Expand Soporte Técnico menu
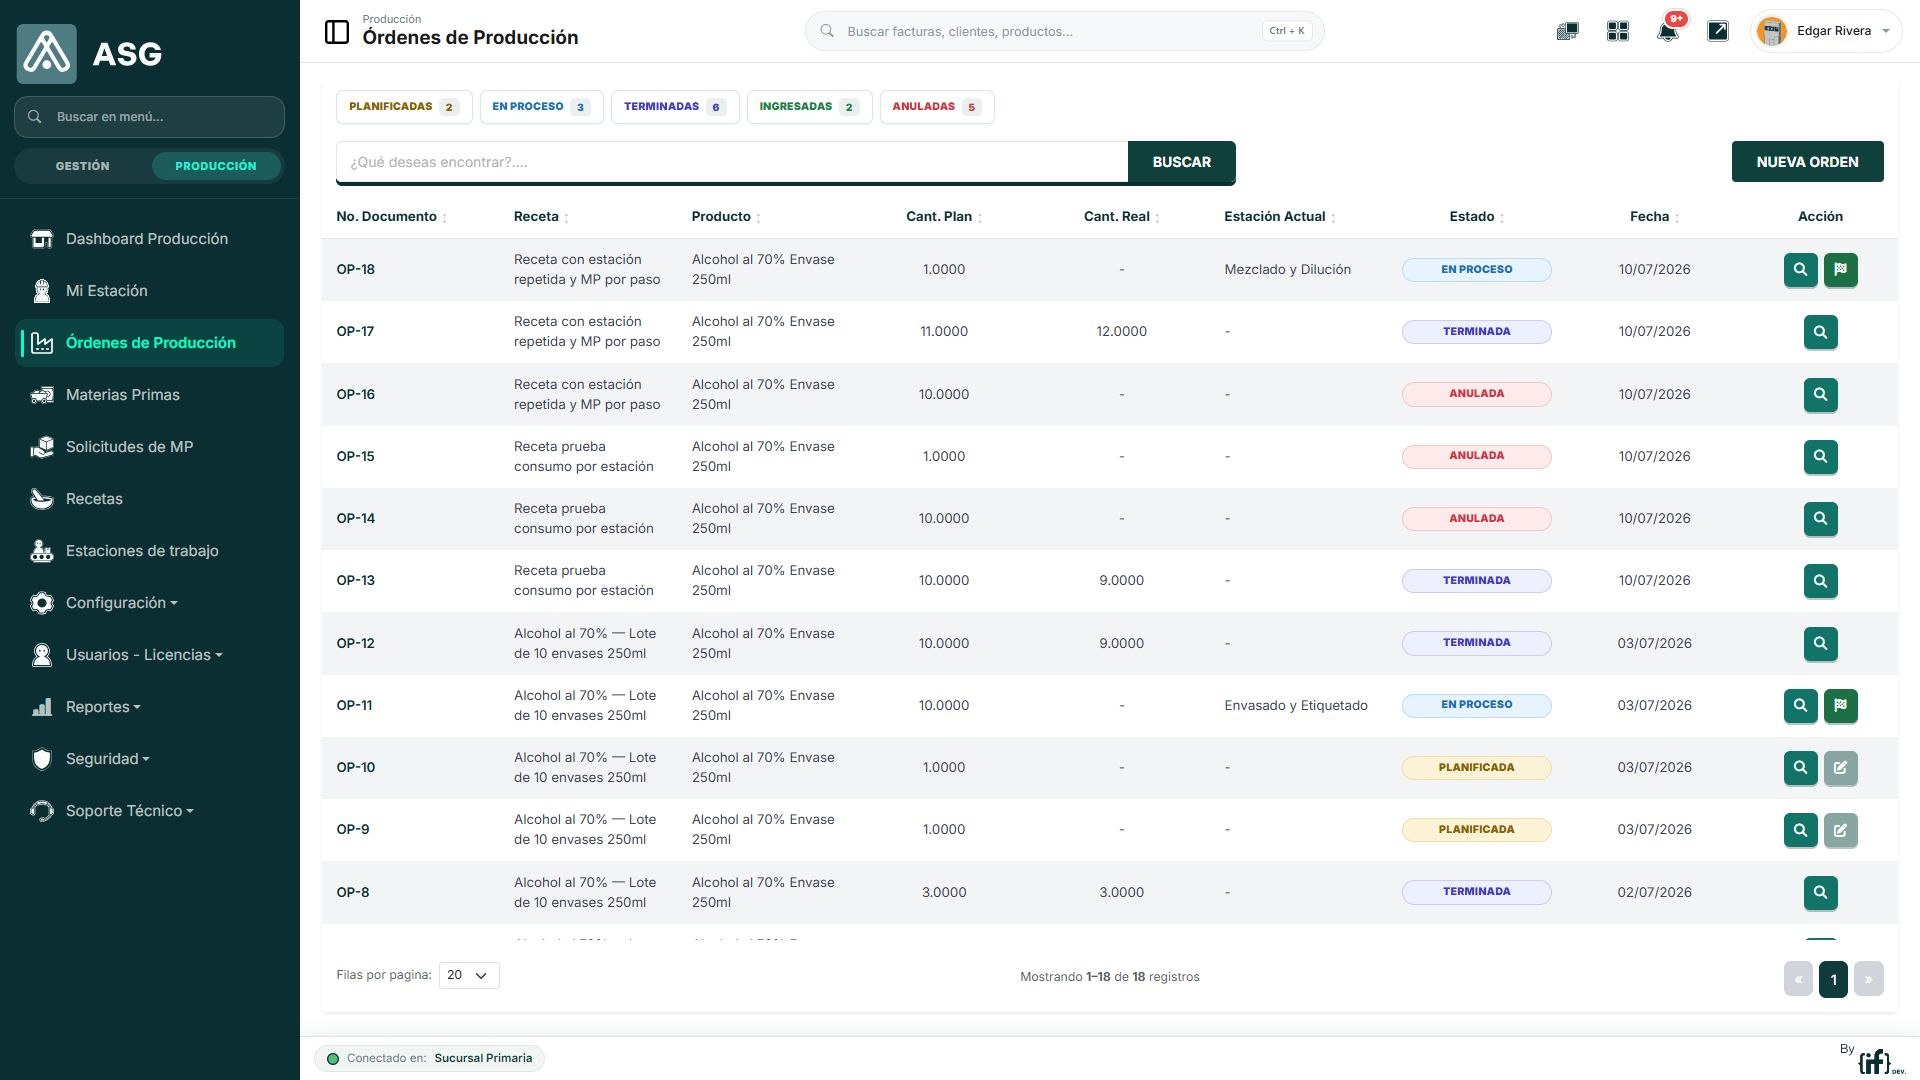The image size is (1920, 1080). [150, 811]
